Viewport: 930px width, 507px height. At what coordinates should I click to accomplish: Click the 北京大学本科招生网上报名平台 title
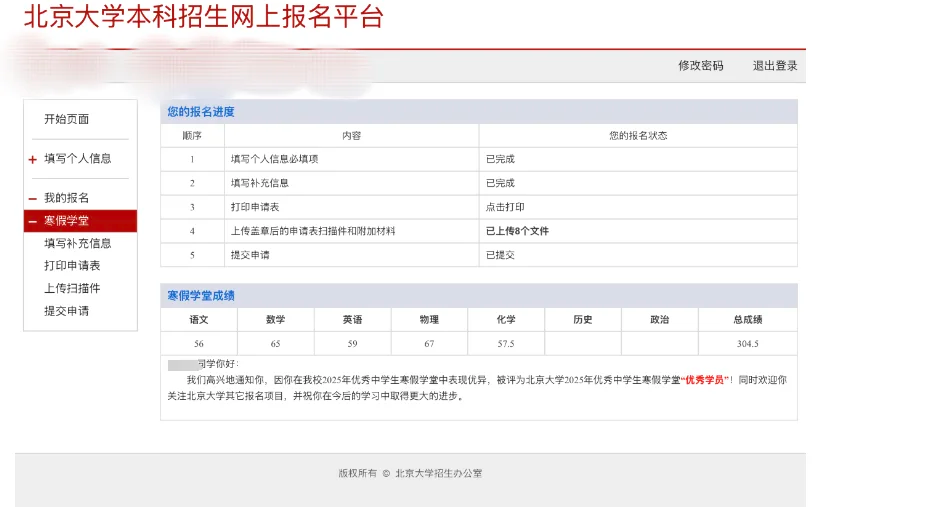click(x=204, y=17)
